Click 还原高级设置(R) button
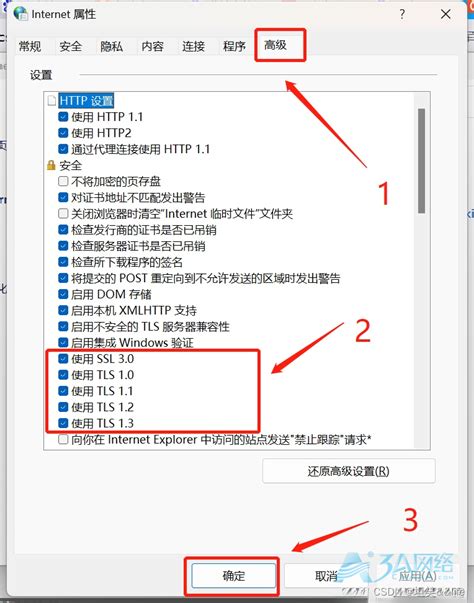Viewport: 474px width, 603px height. (349, 471)
